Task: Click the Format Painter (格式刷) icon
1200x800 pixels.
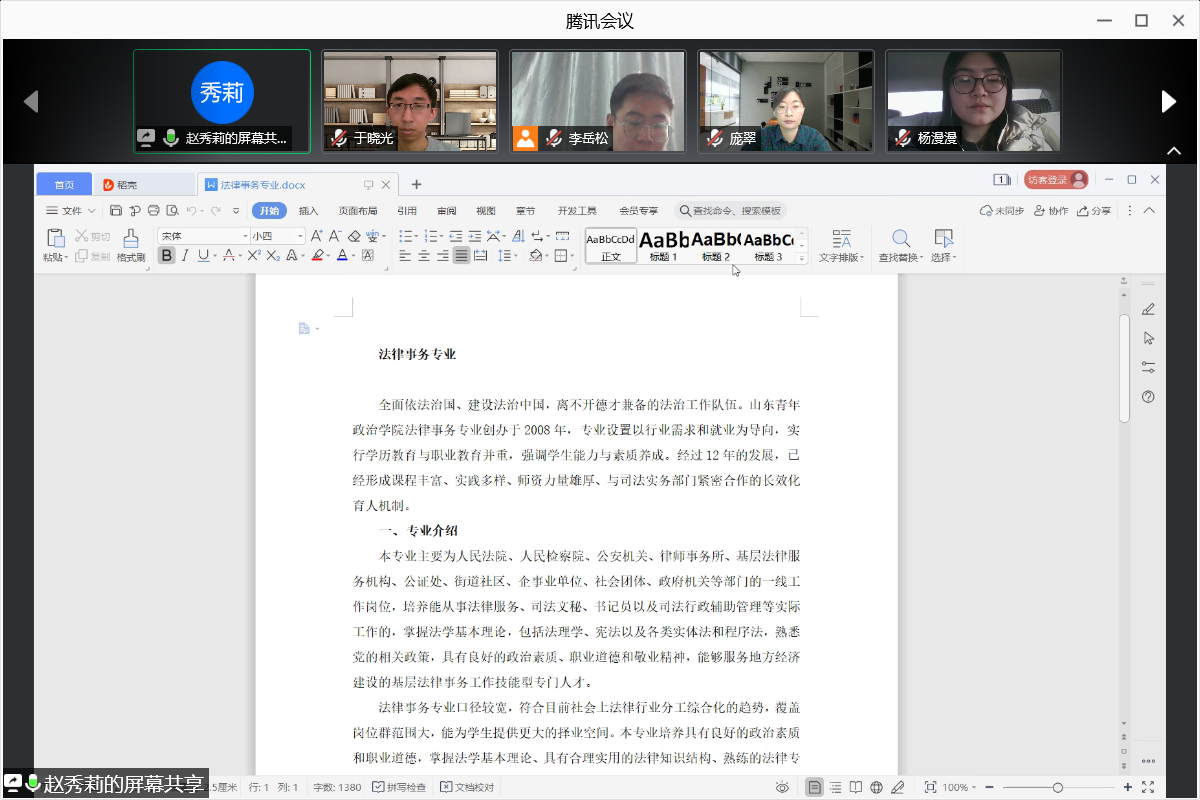Action: [x=130, y=240]
